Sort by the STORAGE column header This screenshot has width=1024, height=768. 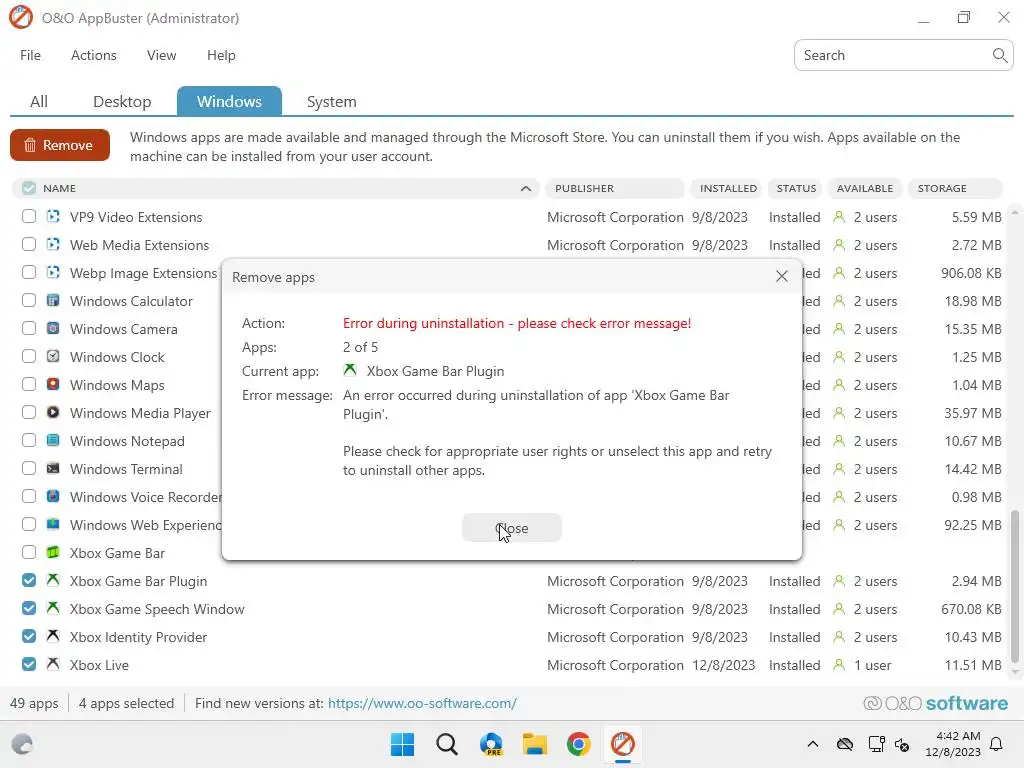tap(954, 188)
